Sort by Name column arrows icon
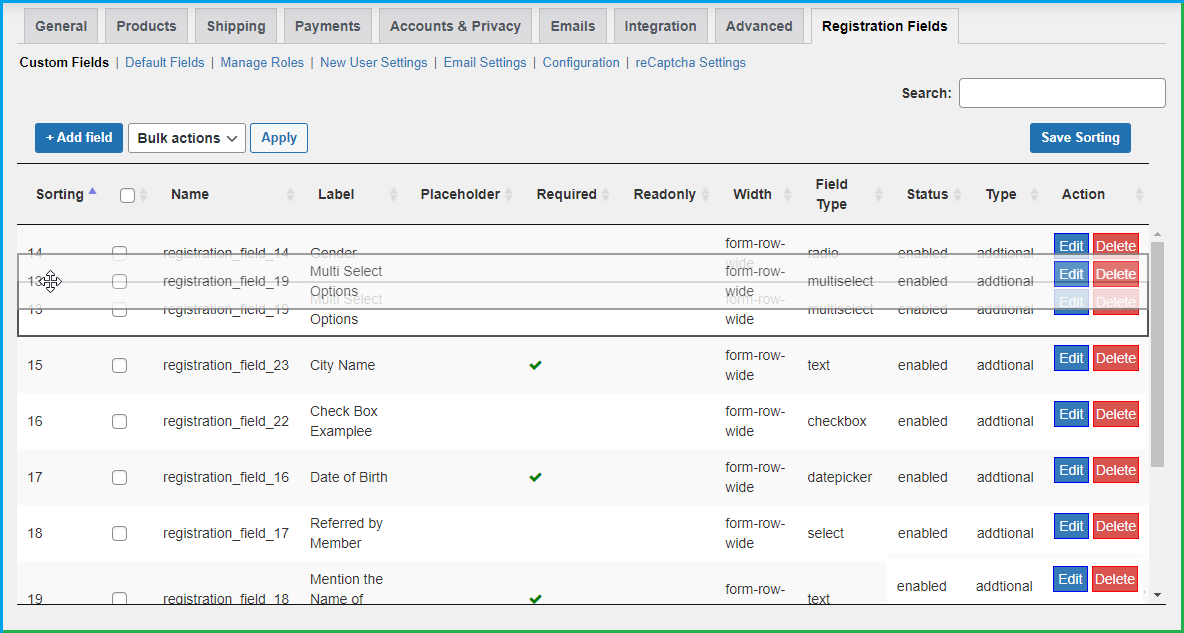Image resolution: width=1184 pixels, height=633 pixels. [x=291, y=195]
